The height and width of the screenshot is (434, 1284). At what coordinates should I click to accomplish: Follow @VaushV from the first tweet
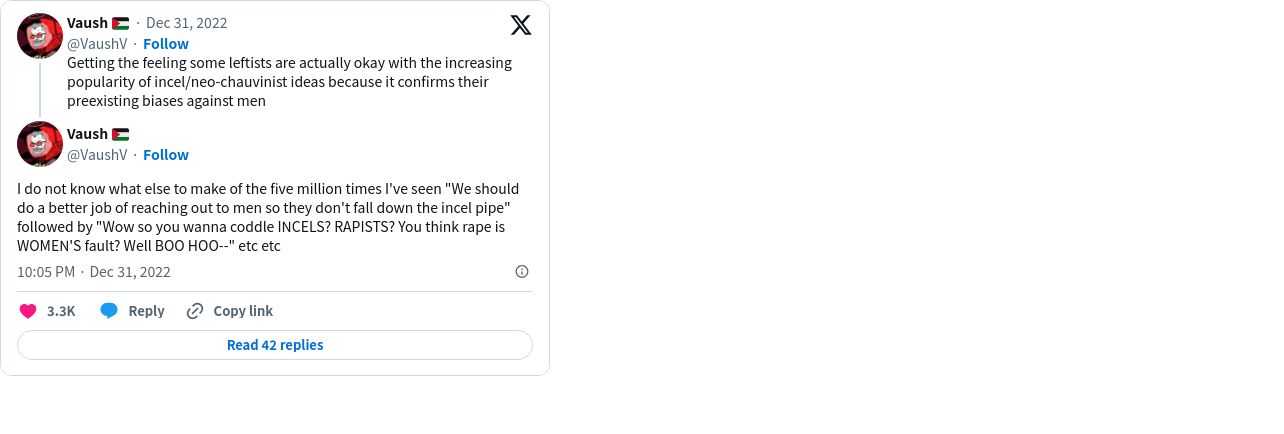tap(166, 44)
